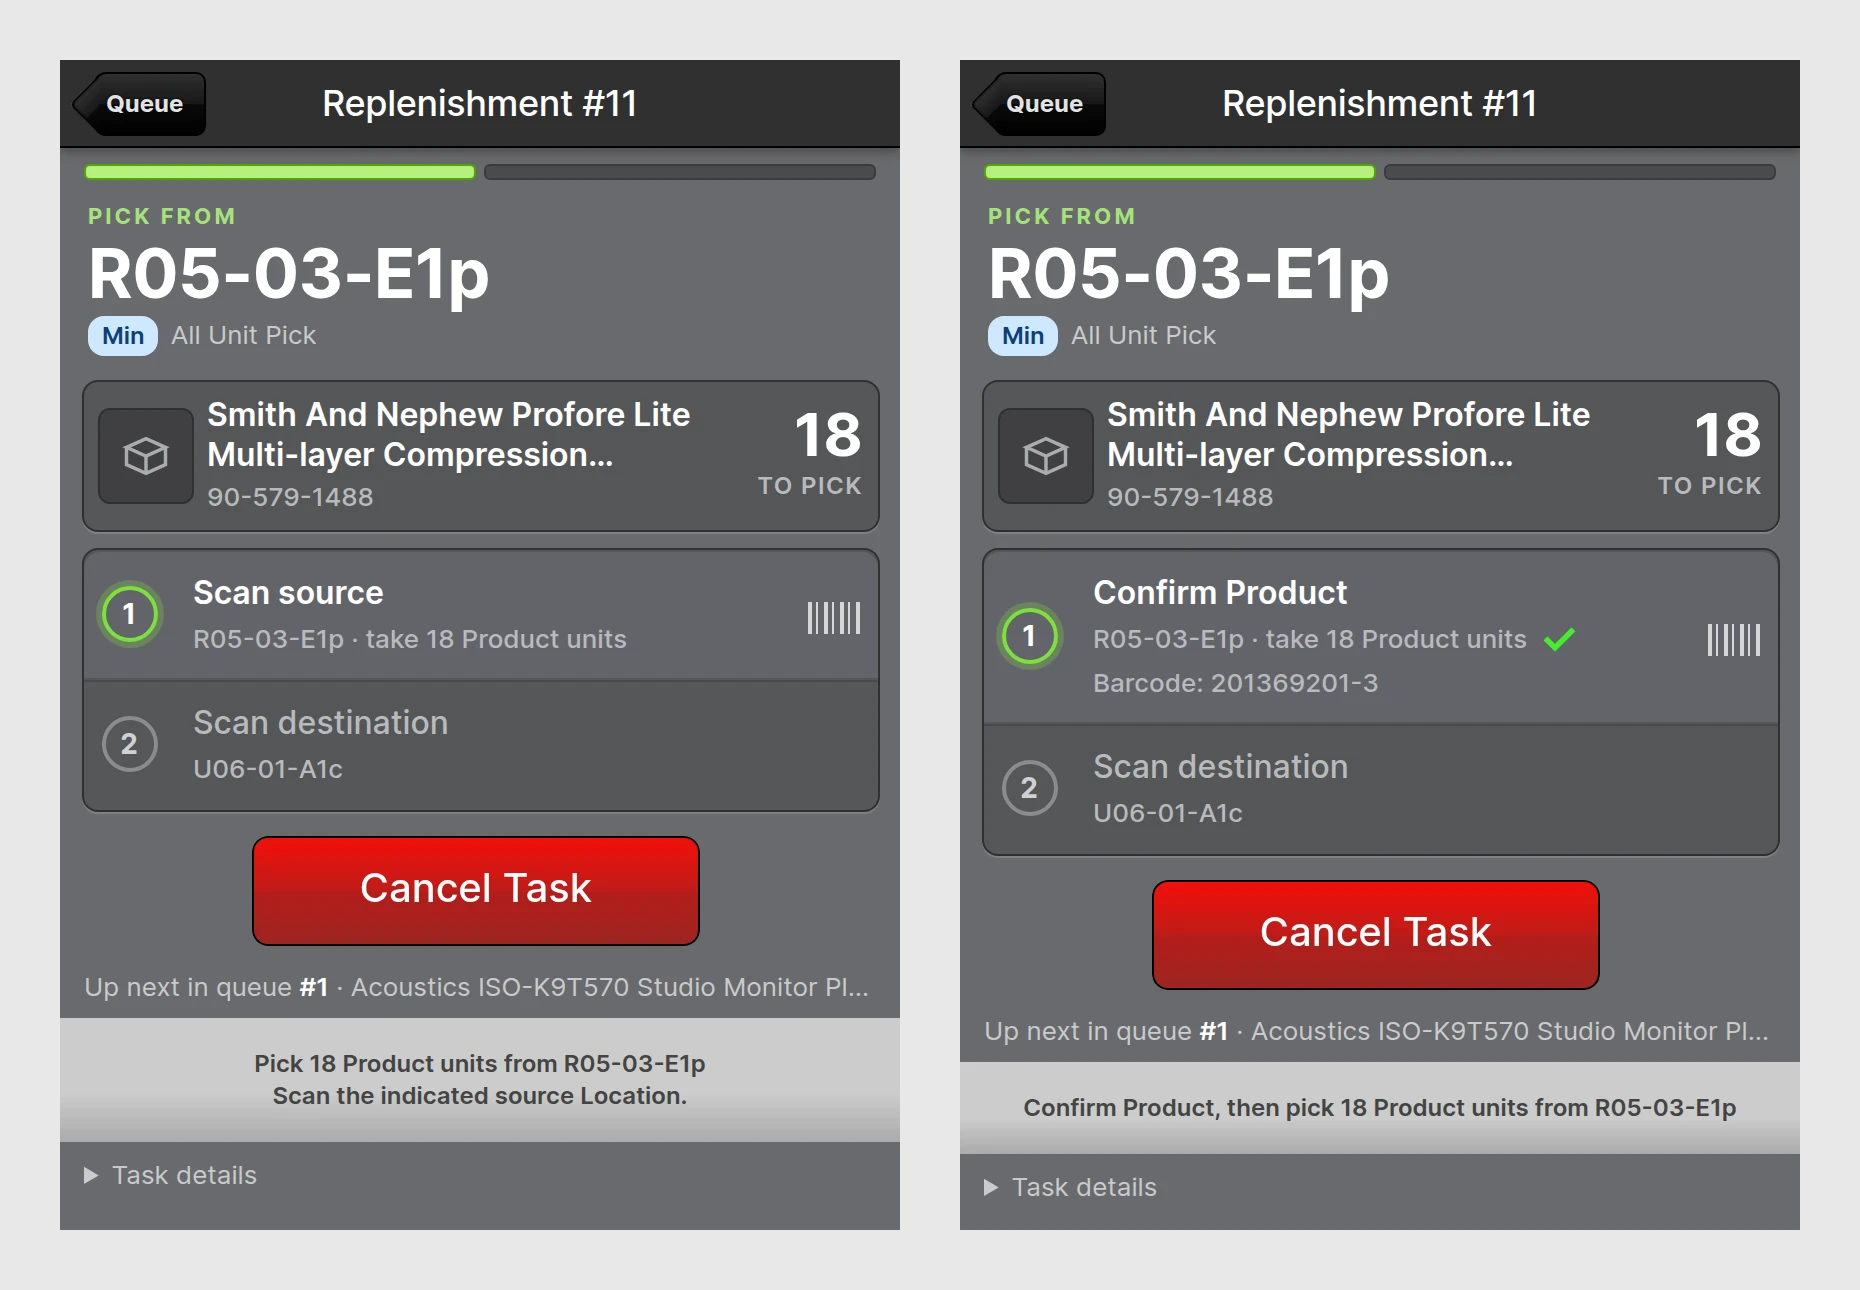Open Scan source step in left screen
Viewport: 1860px width, 1290px height.
click(481, 615)
